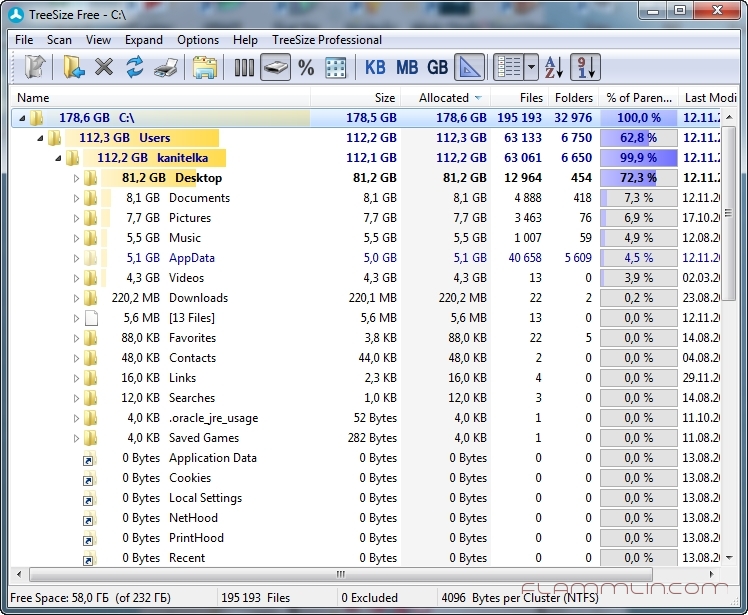748x615 pixels.
Task: Select the Links folder icon
Action: [91, 378]
